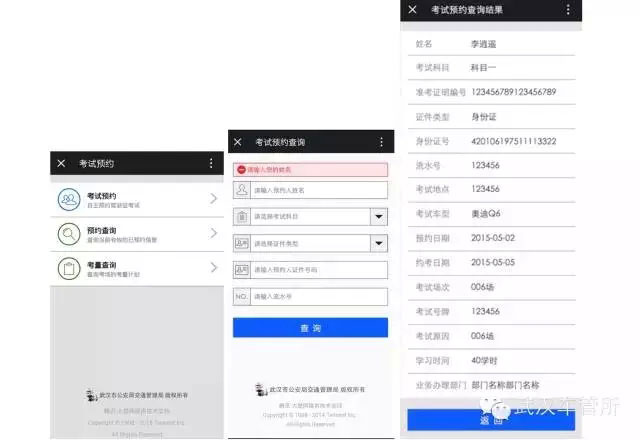Click the 武汉市公安局 copyright footer on 考试预约查询 screen

(x=310, y=389)
